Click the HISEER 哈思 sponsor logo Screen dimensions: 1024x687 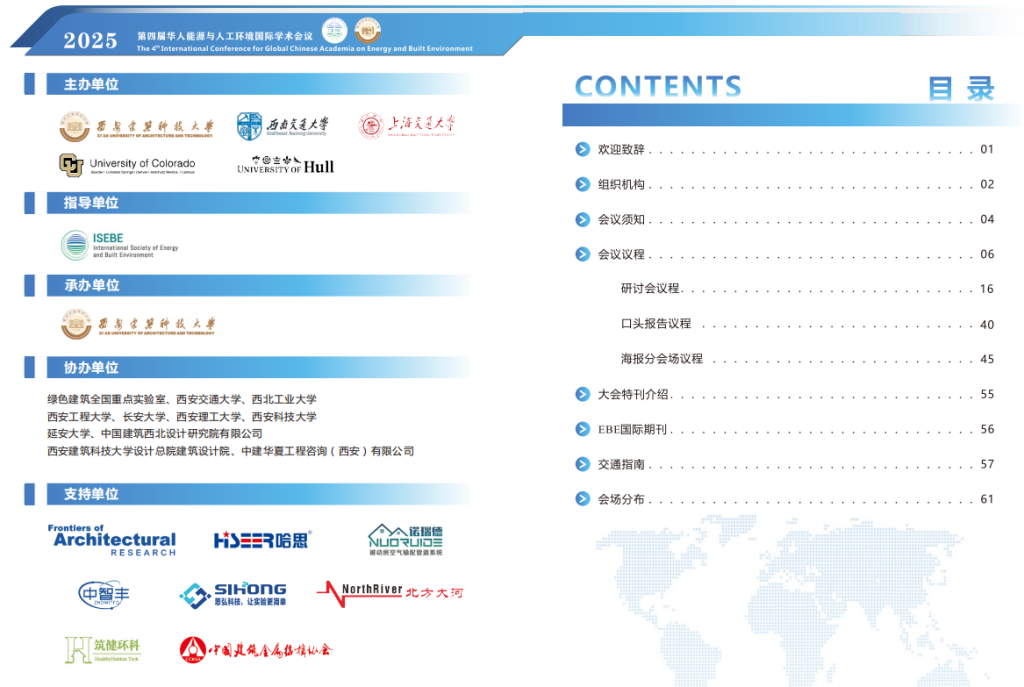coord(262,540)
